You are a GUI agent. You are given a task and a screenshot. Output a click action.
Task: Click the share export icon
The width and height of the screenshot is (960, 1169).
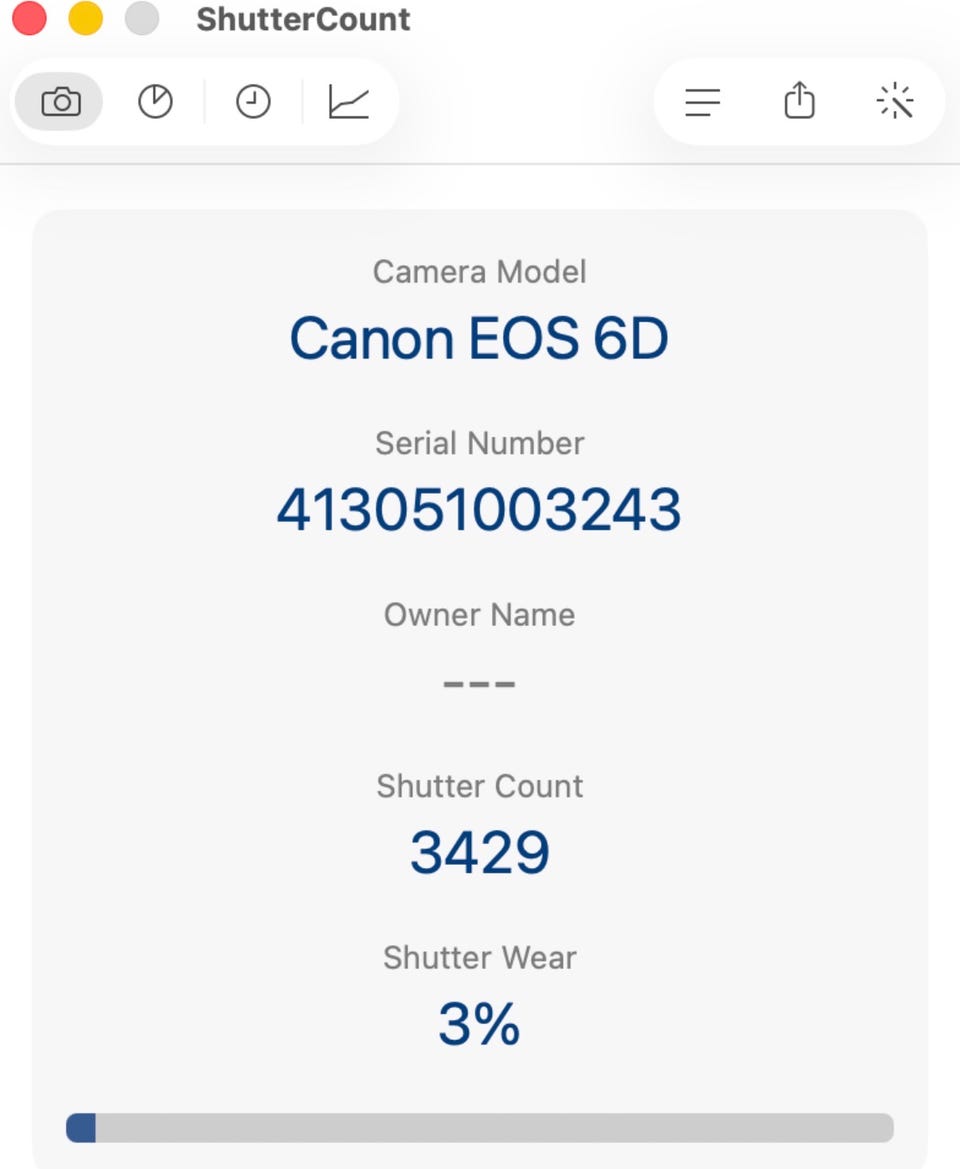coord(800,101)
